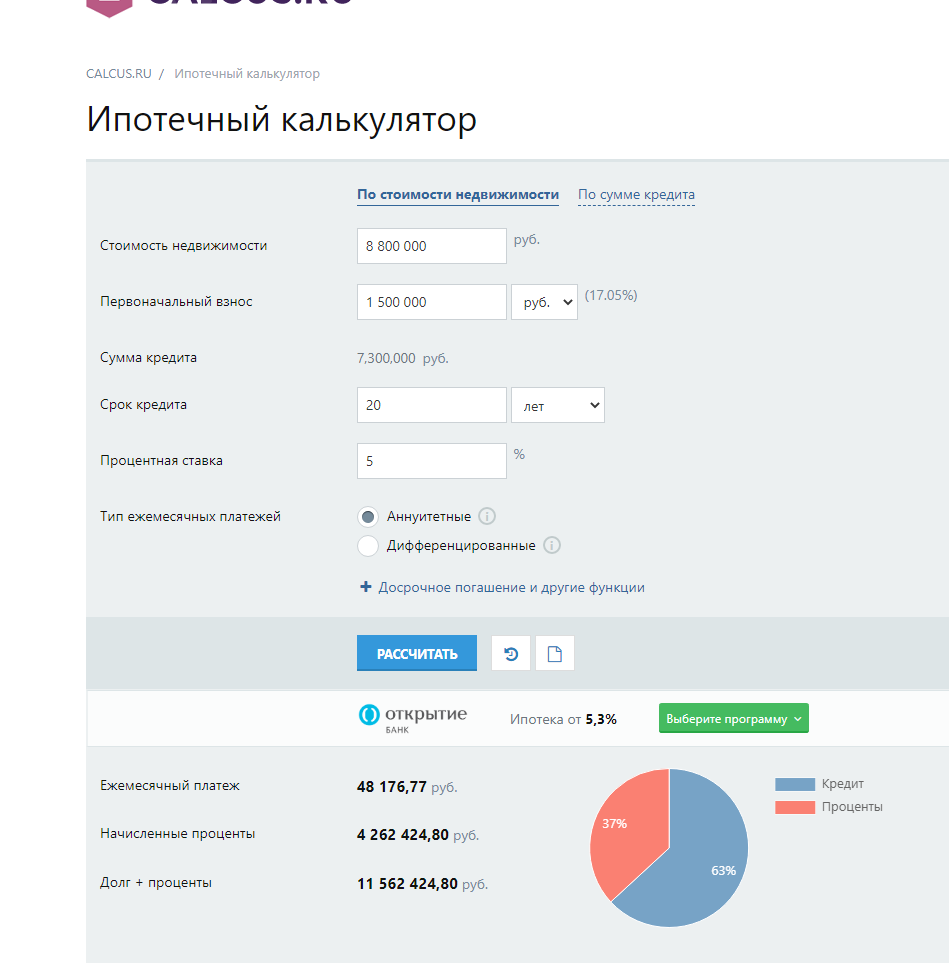Click info icon next to Дифференцированные
The image size is (949, 963).
(552, 546)
